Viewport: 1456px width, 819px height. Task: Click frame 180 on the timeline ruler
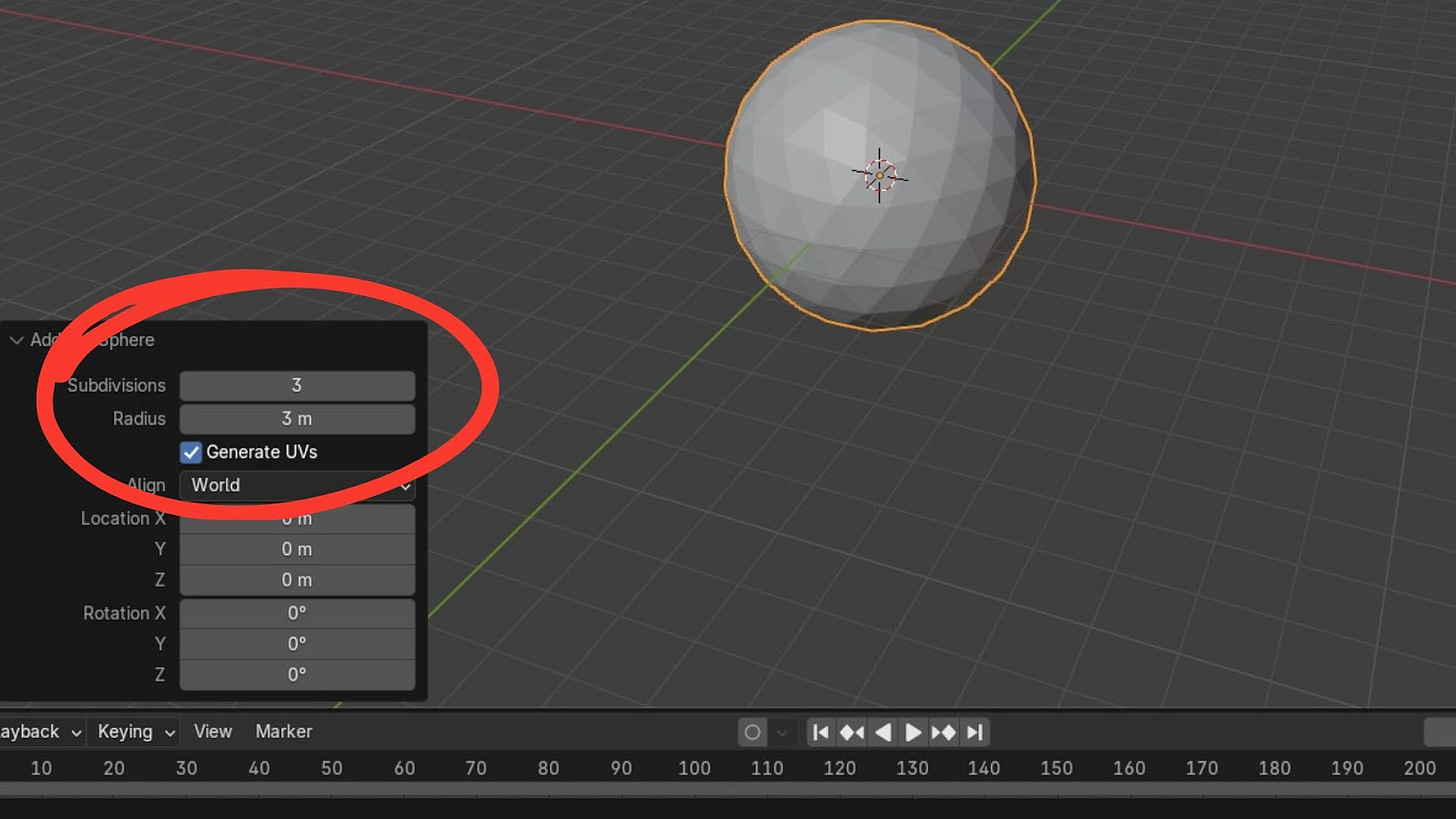1274,768
